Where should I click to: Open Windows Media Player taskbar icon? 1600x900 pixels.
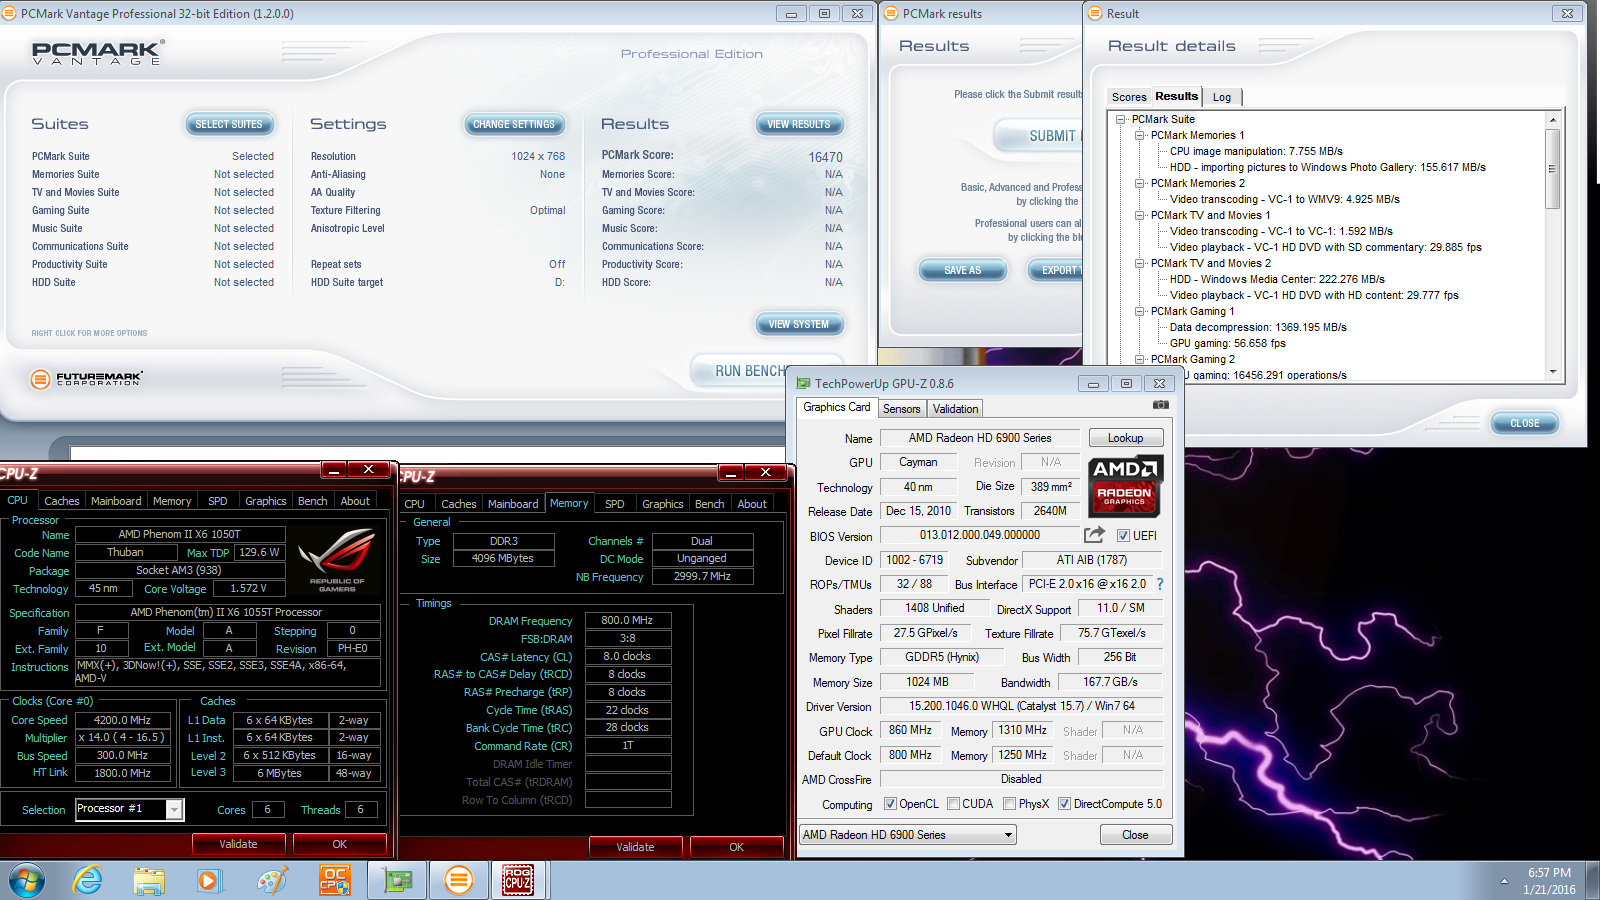[x=208, y=881]
